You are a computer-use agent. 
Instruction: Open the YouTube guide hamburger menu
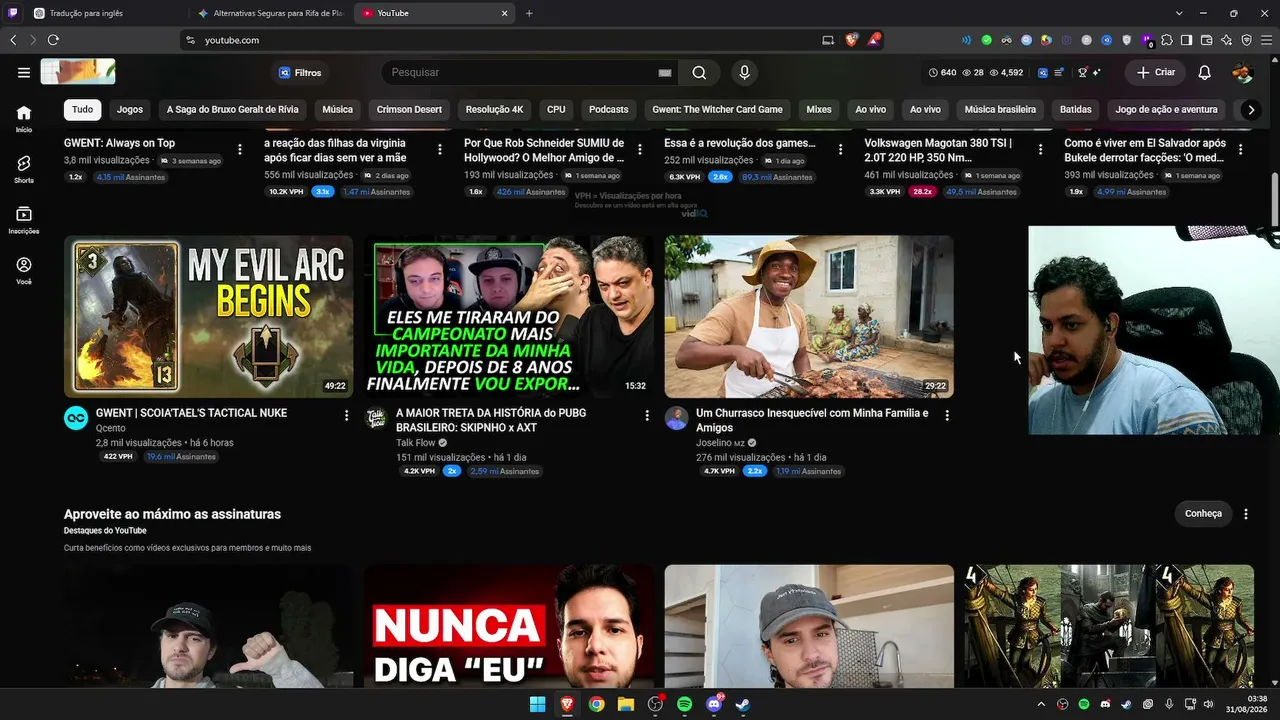point(24,72)
